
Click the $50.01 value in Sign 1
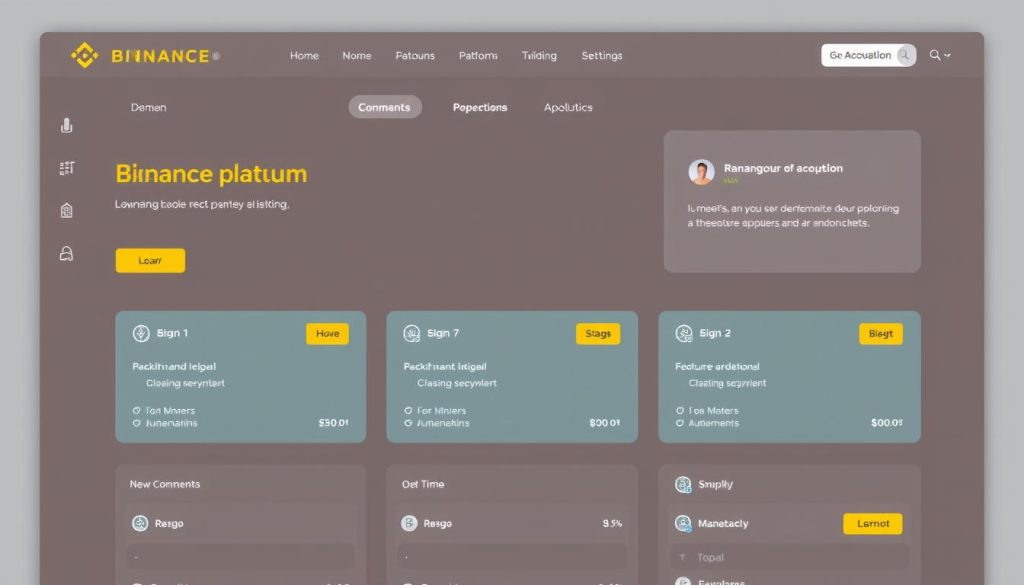(x=333, y=423)
